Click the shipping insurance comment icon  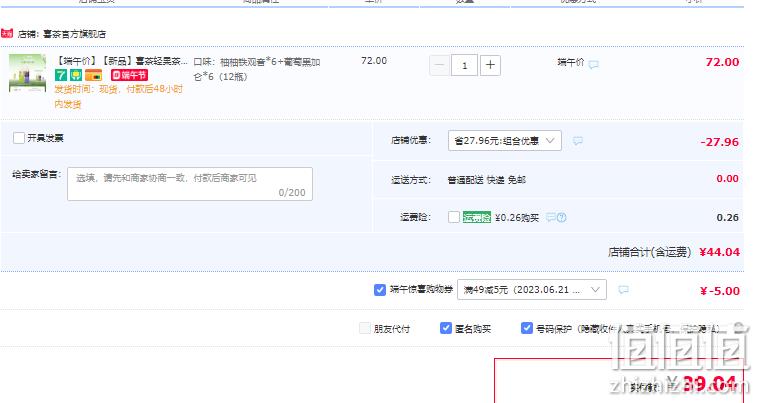(550, 217)
